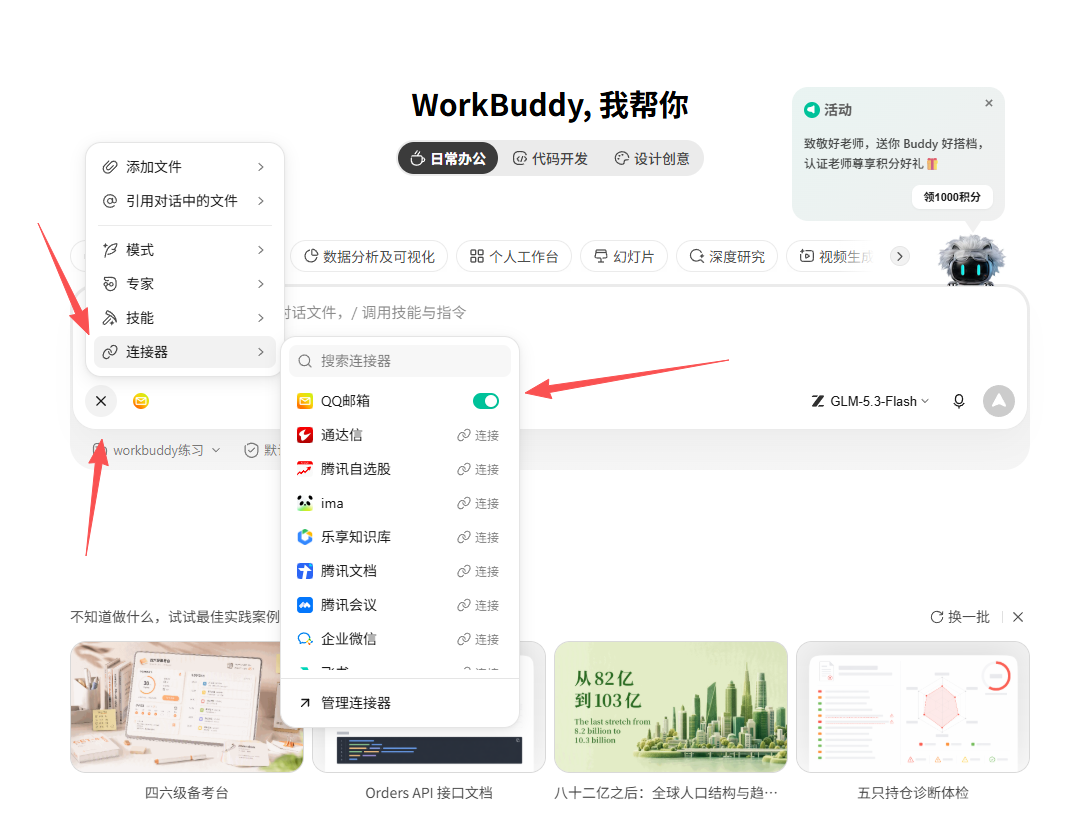The height and width of the screenshot is (823, 1089).
Task: Click the 添加文件 paperclip icon
Action: tap(110, 167)
